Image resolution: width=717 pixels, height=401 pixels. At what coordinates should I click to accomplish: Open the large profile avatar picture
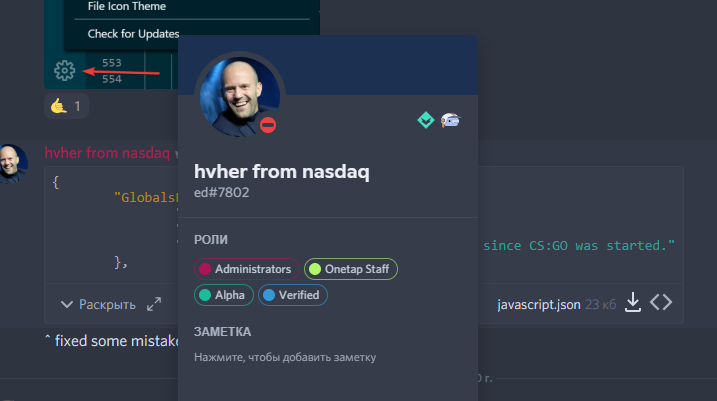(x=240, y=96)
